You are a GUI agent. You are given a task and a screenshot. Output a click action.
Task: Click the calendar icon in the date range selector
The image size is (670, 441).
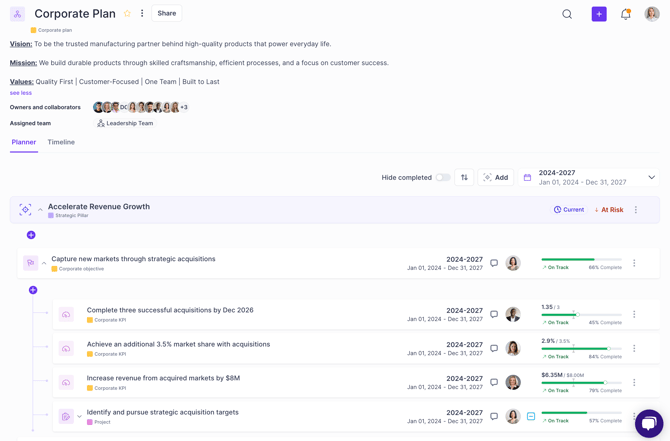coord(527,177)
